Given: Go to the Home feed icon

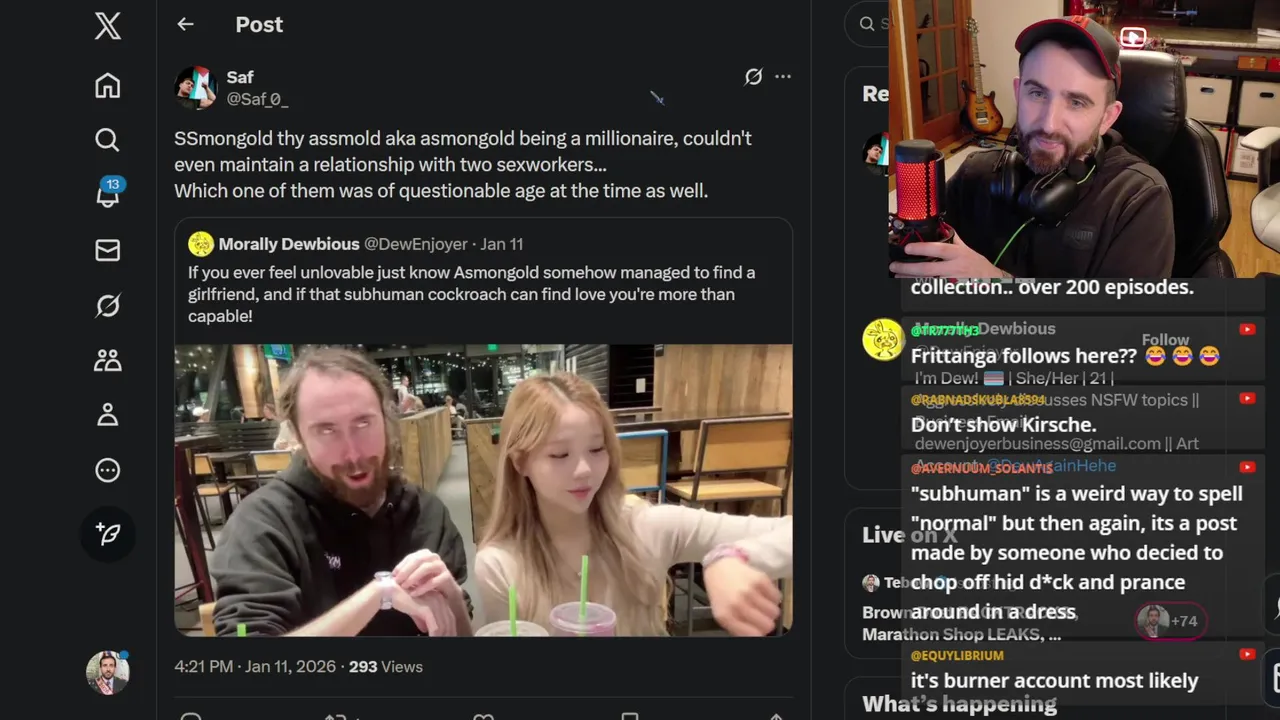Looking at the screenshot, I should (108, 86).
